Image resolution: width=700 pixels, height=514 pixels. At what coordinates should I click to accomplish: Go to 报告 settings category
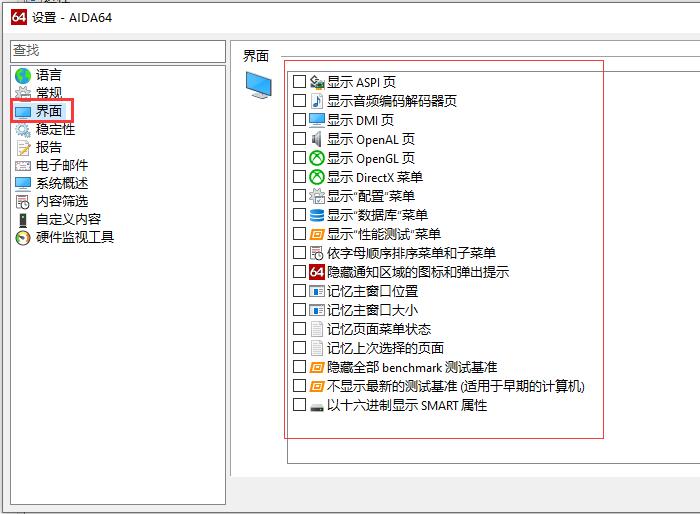click(49, 147)
